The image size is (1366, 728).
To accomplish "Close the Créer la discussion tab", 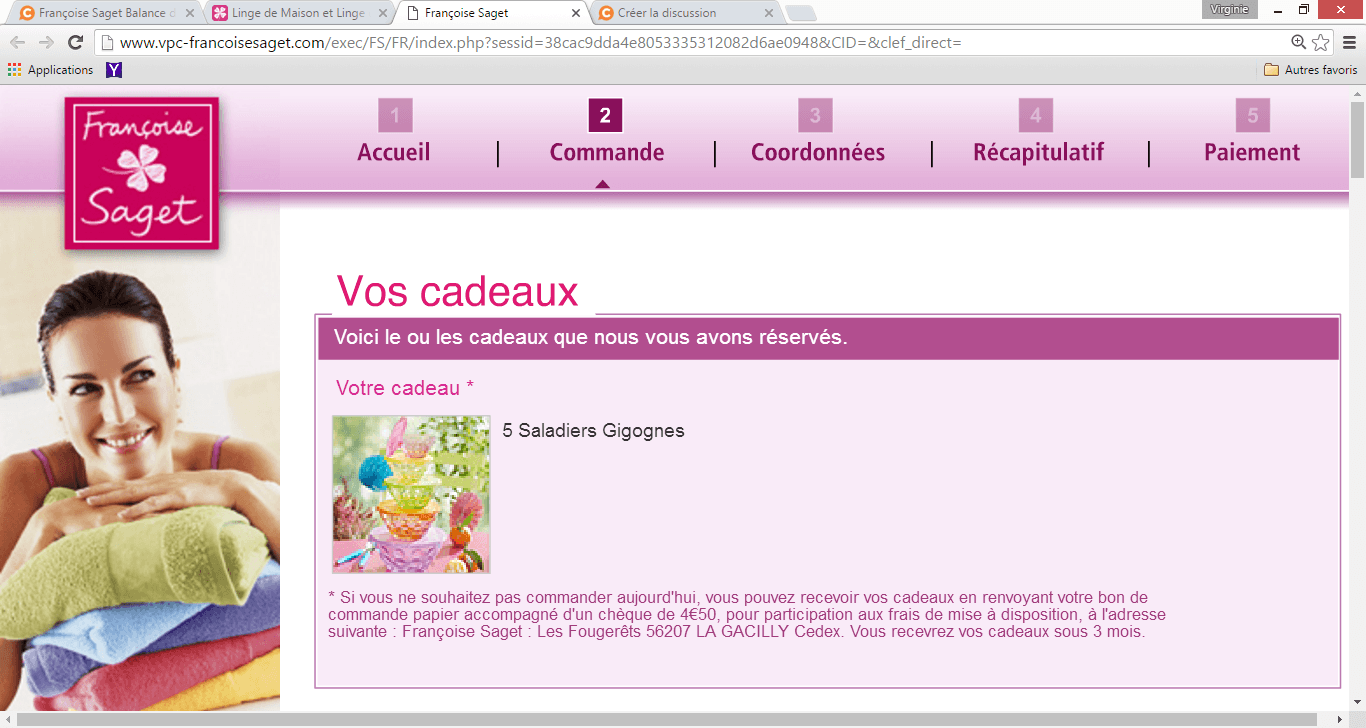I will pyautogui.click(x=769, y=13).
